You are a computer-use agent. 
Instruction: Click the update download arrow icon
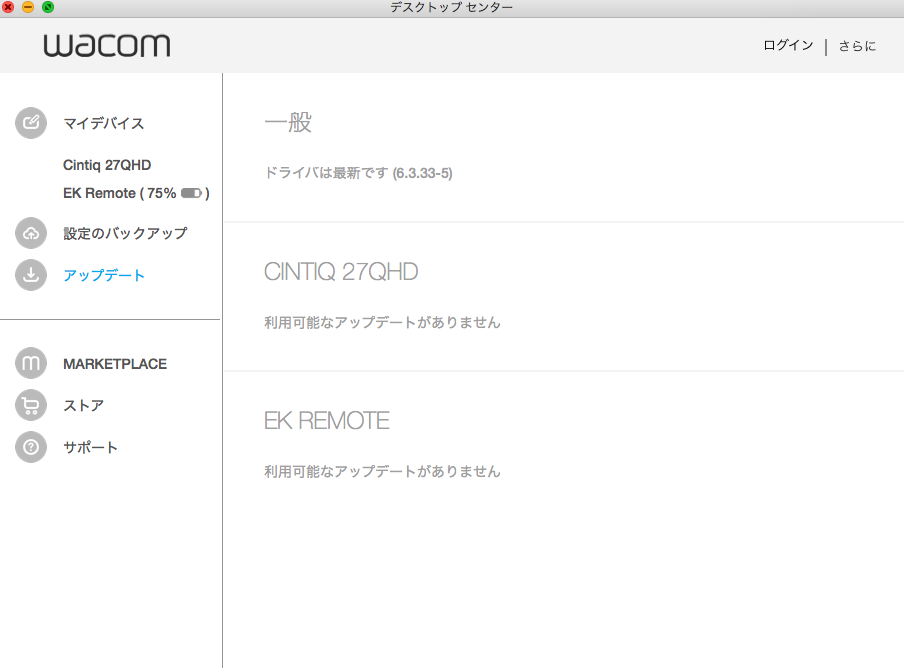(x=31, y=275)
